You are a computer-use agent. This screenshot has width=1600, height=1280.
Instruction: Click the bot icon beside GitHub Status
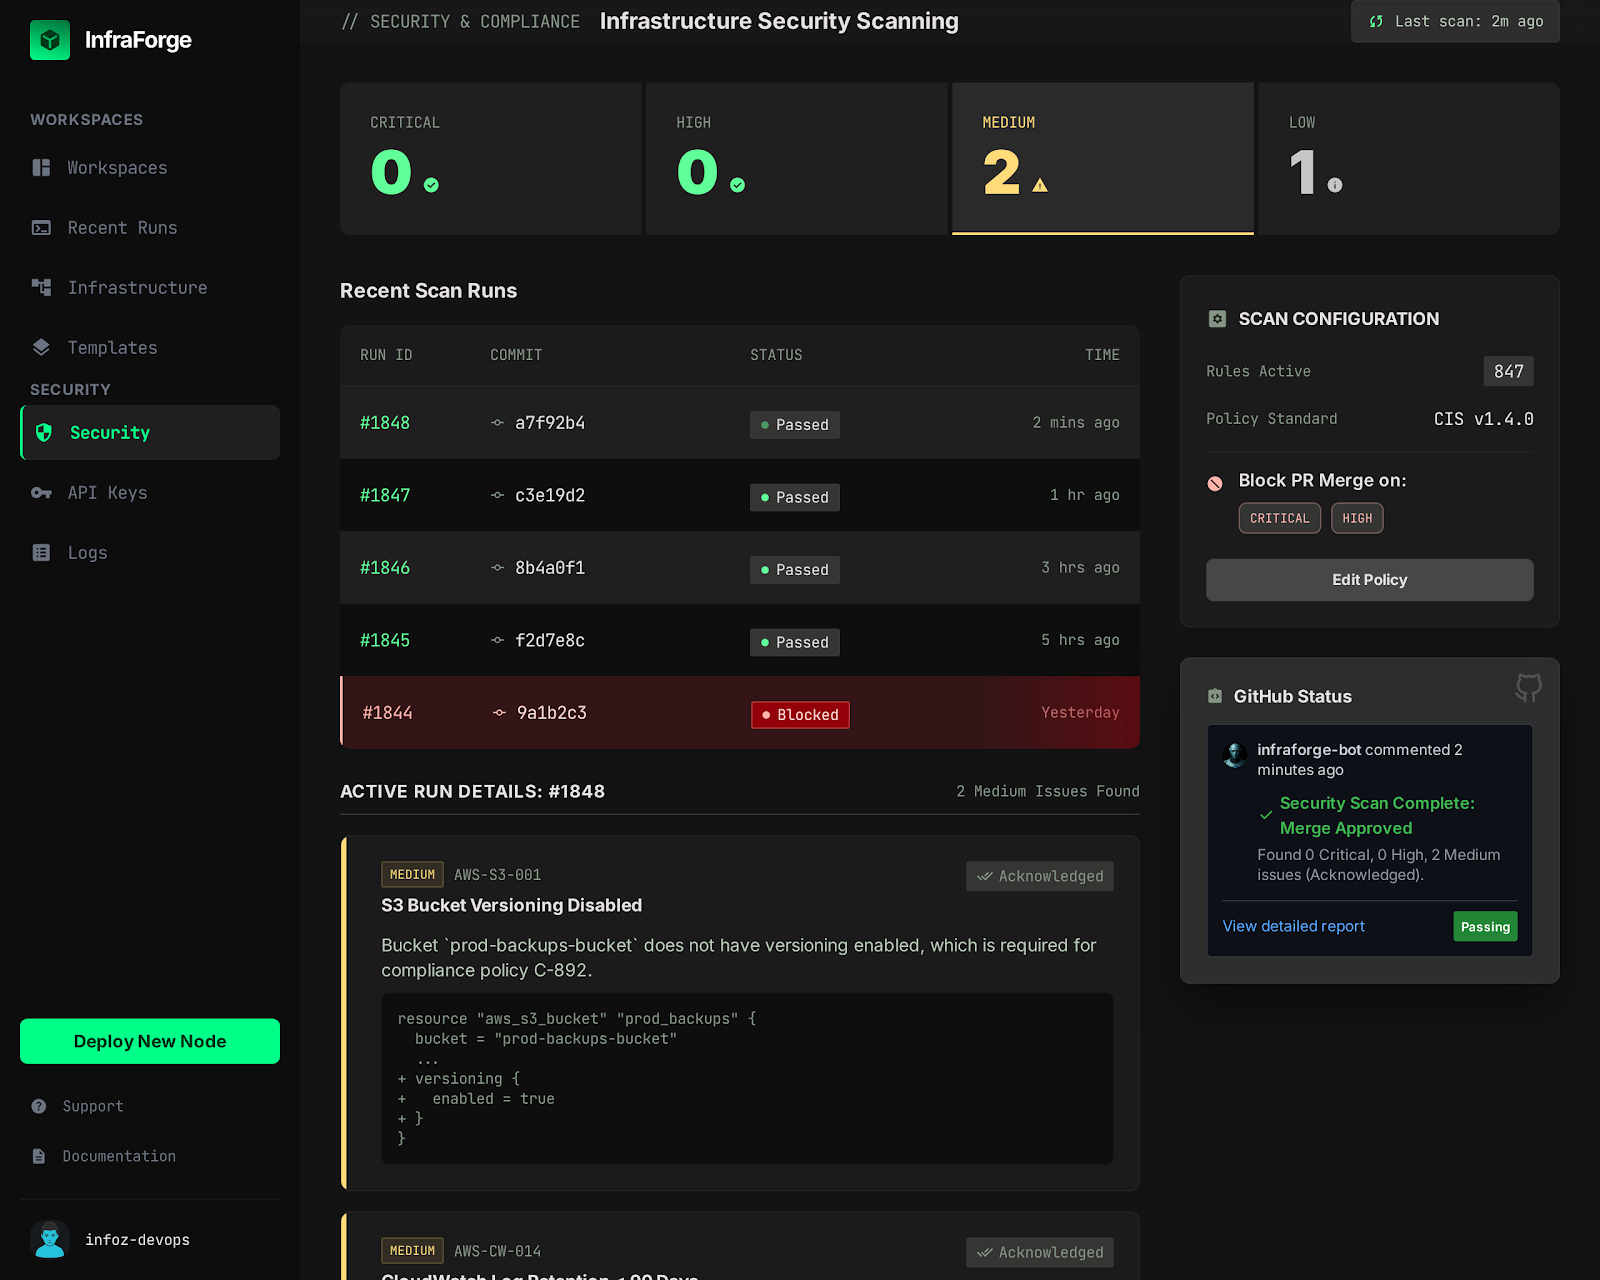(x=1215, y=696)
